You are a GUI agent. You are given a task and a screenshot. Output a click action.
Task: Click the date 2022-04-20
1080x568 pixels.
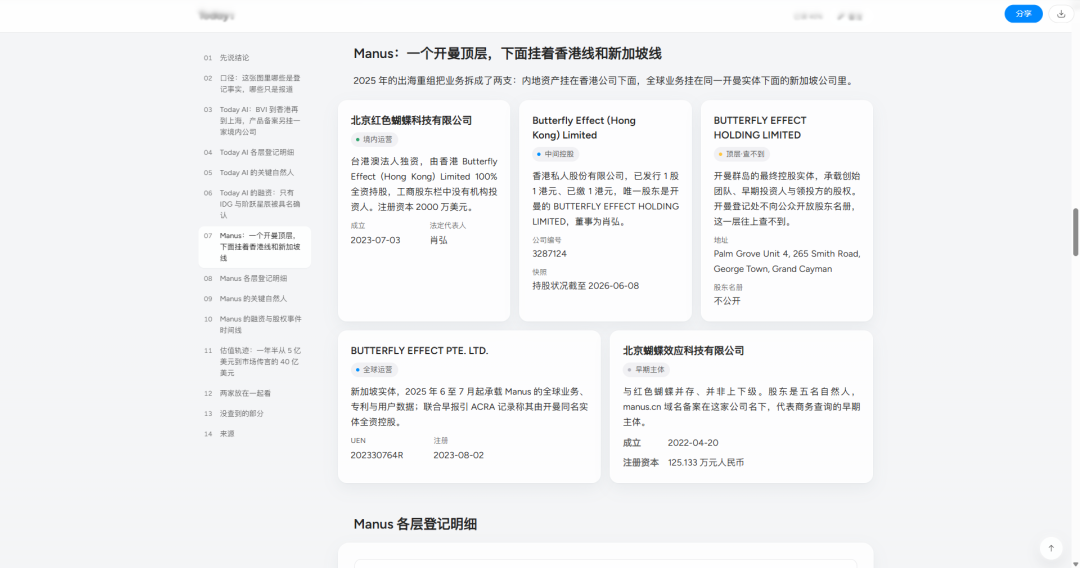click(x=693, y=443)
